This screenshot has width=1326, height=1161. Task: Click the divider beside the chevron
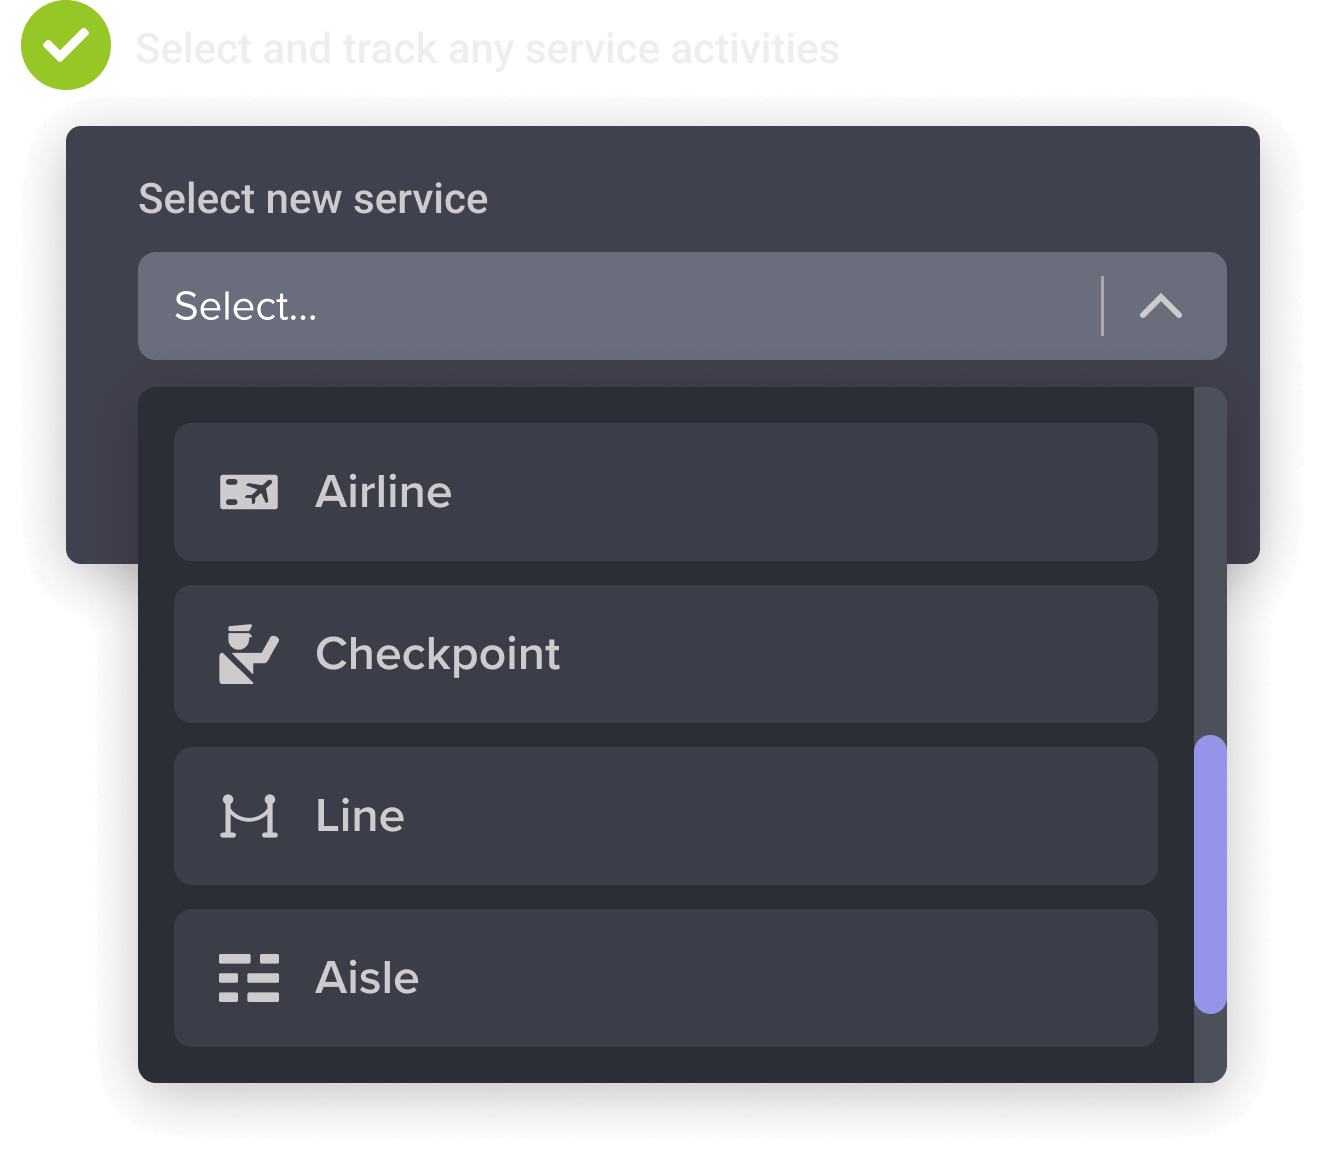pos(1102,306)
